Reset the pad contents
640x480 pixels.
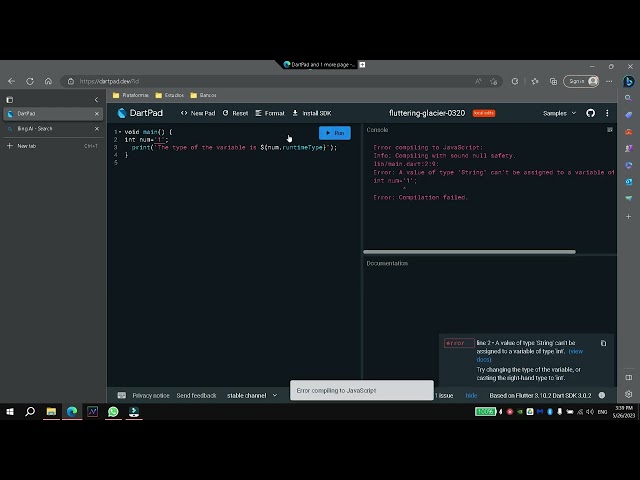236,113
